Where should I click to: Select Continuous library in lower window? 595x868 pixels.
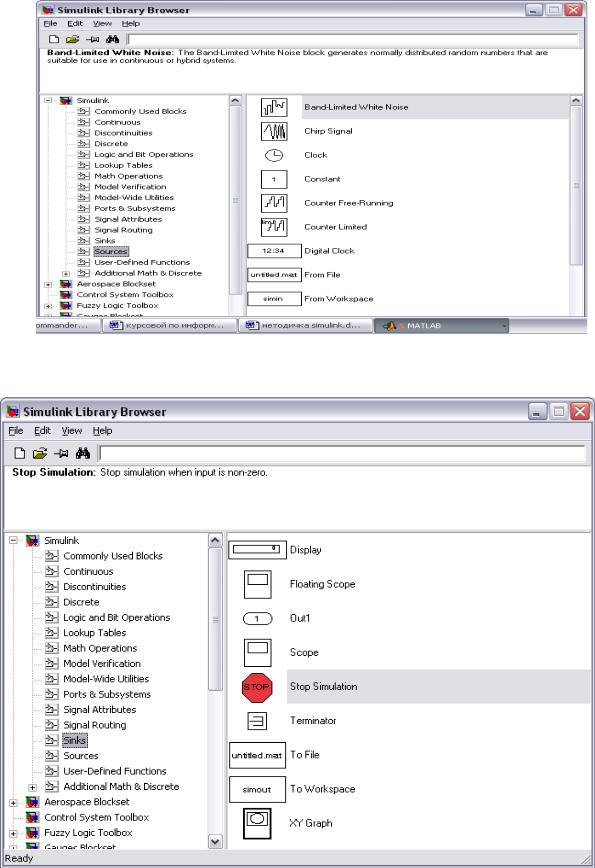pos(88,571)
